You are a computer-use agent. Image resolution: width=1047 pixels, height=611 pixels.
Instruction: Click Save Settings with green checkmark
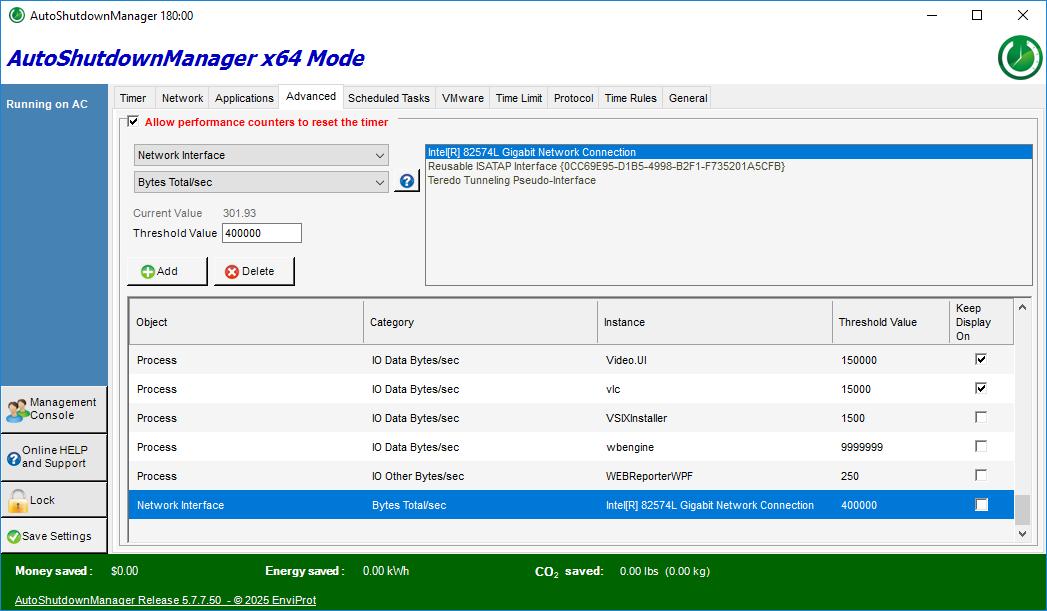tap(54, 536)
